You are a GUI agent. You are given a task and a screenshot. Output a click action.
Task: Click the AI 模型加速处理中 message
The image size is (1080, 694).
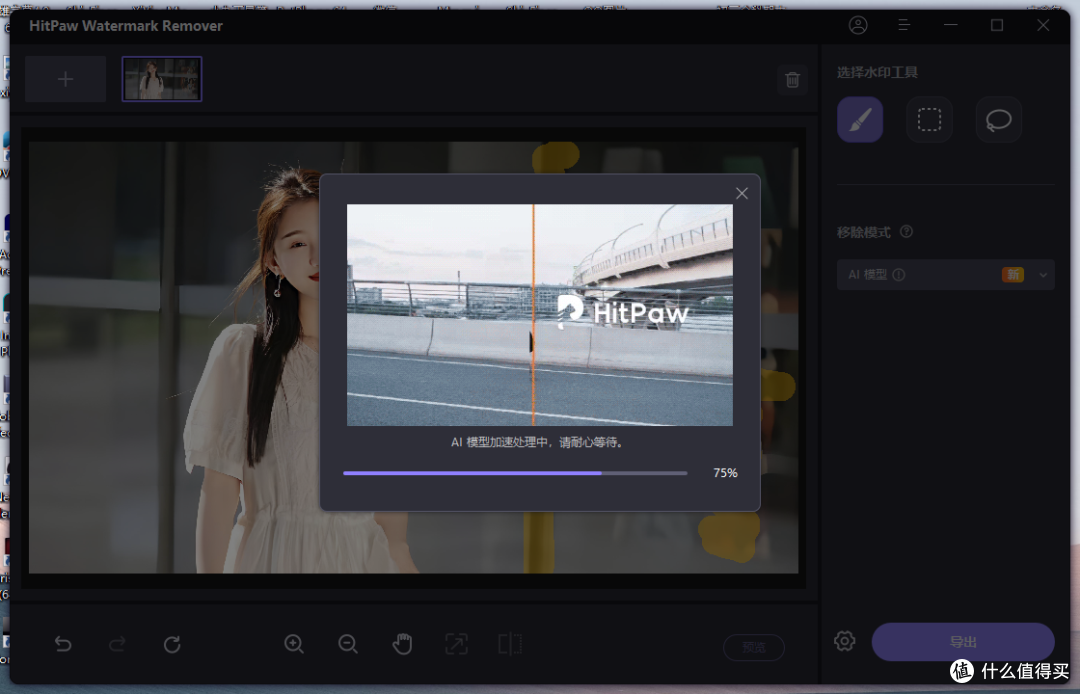(537, 442)
